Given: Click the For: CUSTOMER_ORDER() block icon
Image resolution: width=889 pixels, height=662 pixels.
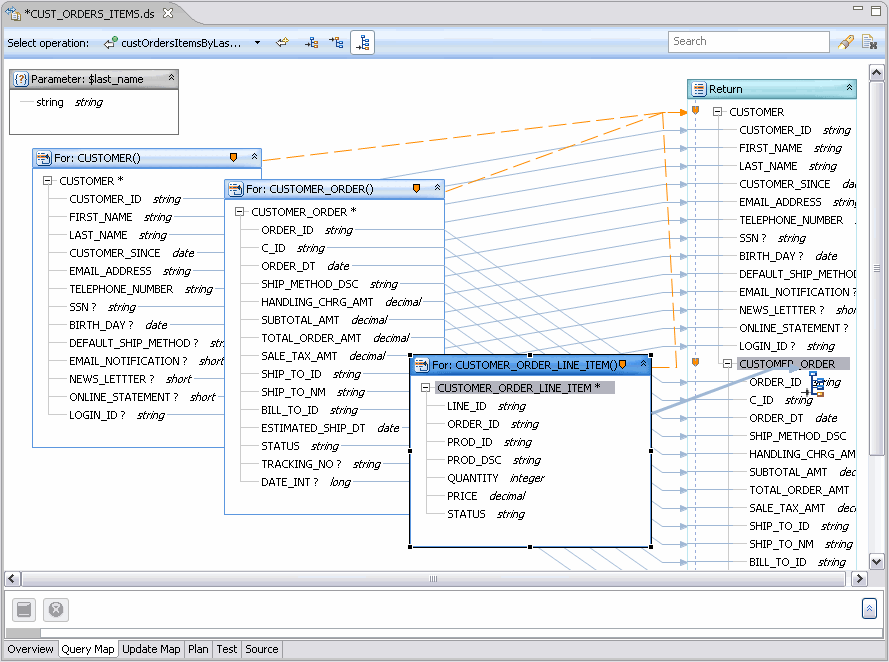Looking at the screenshot, I should coord(235,189).
